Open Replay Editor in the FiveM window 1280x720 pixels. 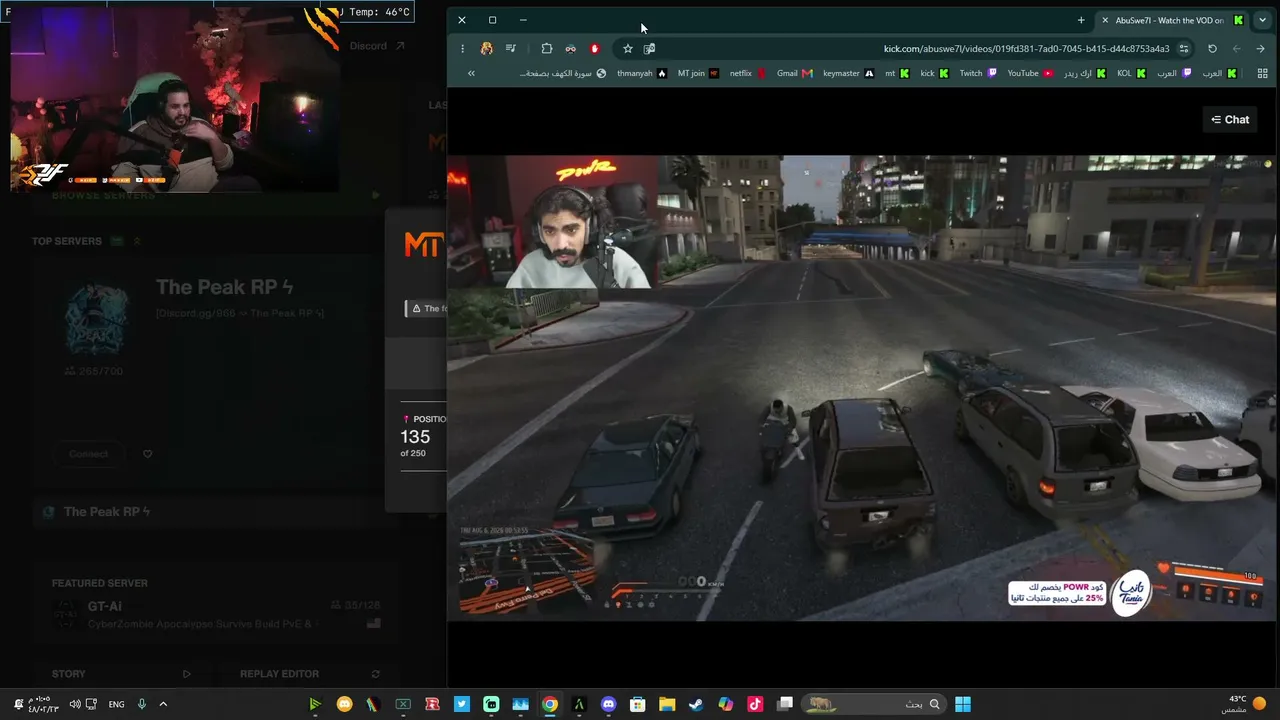(x=310, y=674)
